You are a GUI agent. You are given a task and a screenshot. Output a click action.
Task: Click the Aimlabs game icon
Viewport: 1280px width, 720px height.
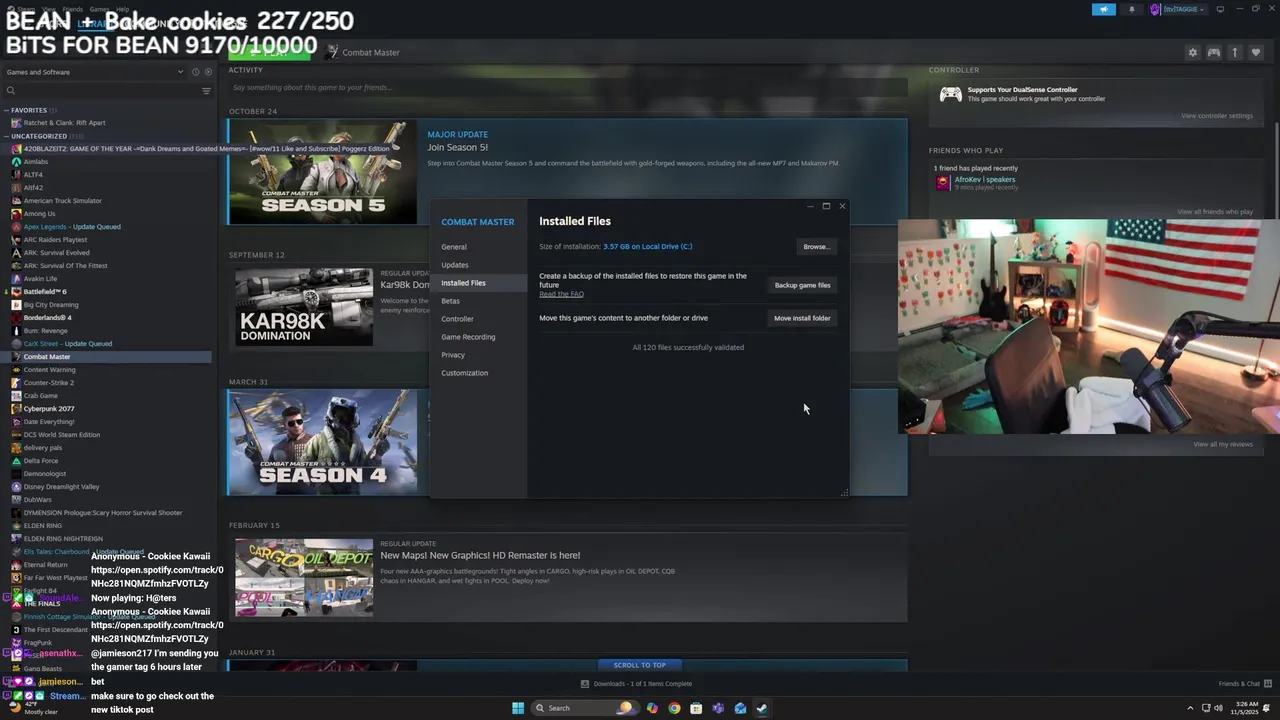pyautogui.click(x=16, y=161)
